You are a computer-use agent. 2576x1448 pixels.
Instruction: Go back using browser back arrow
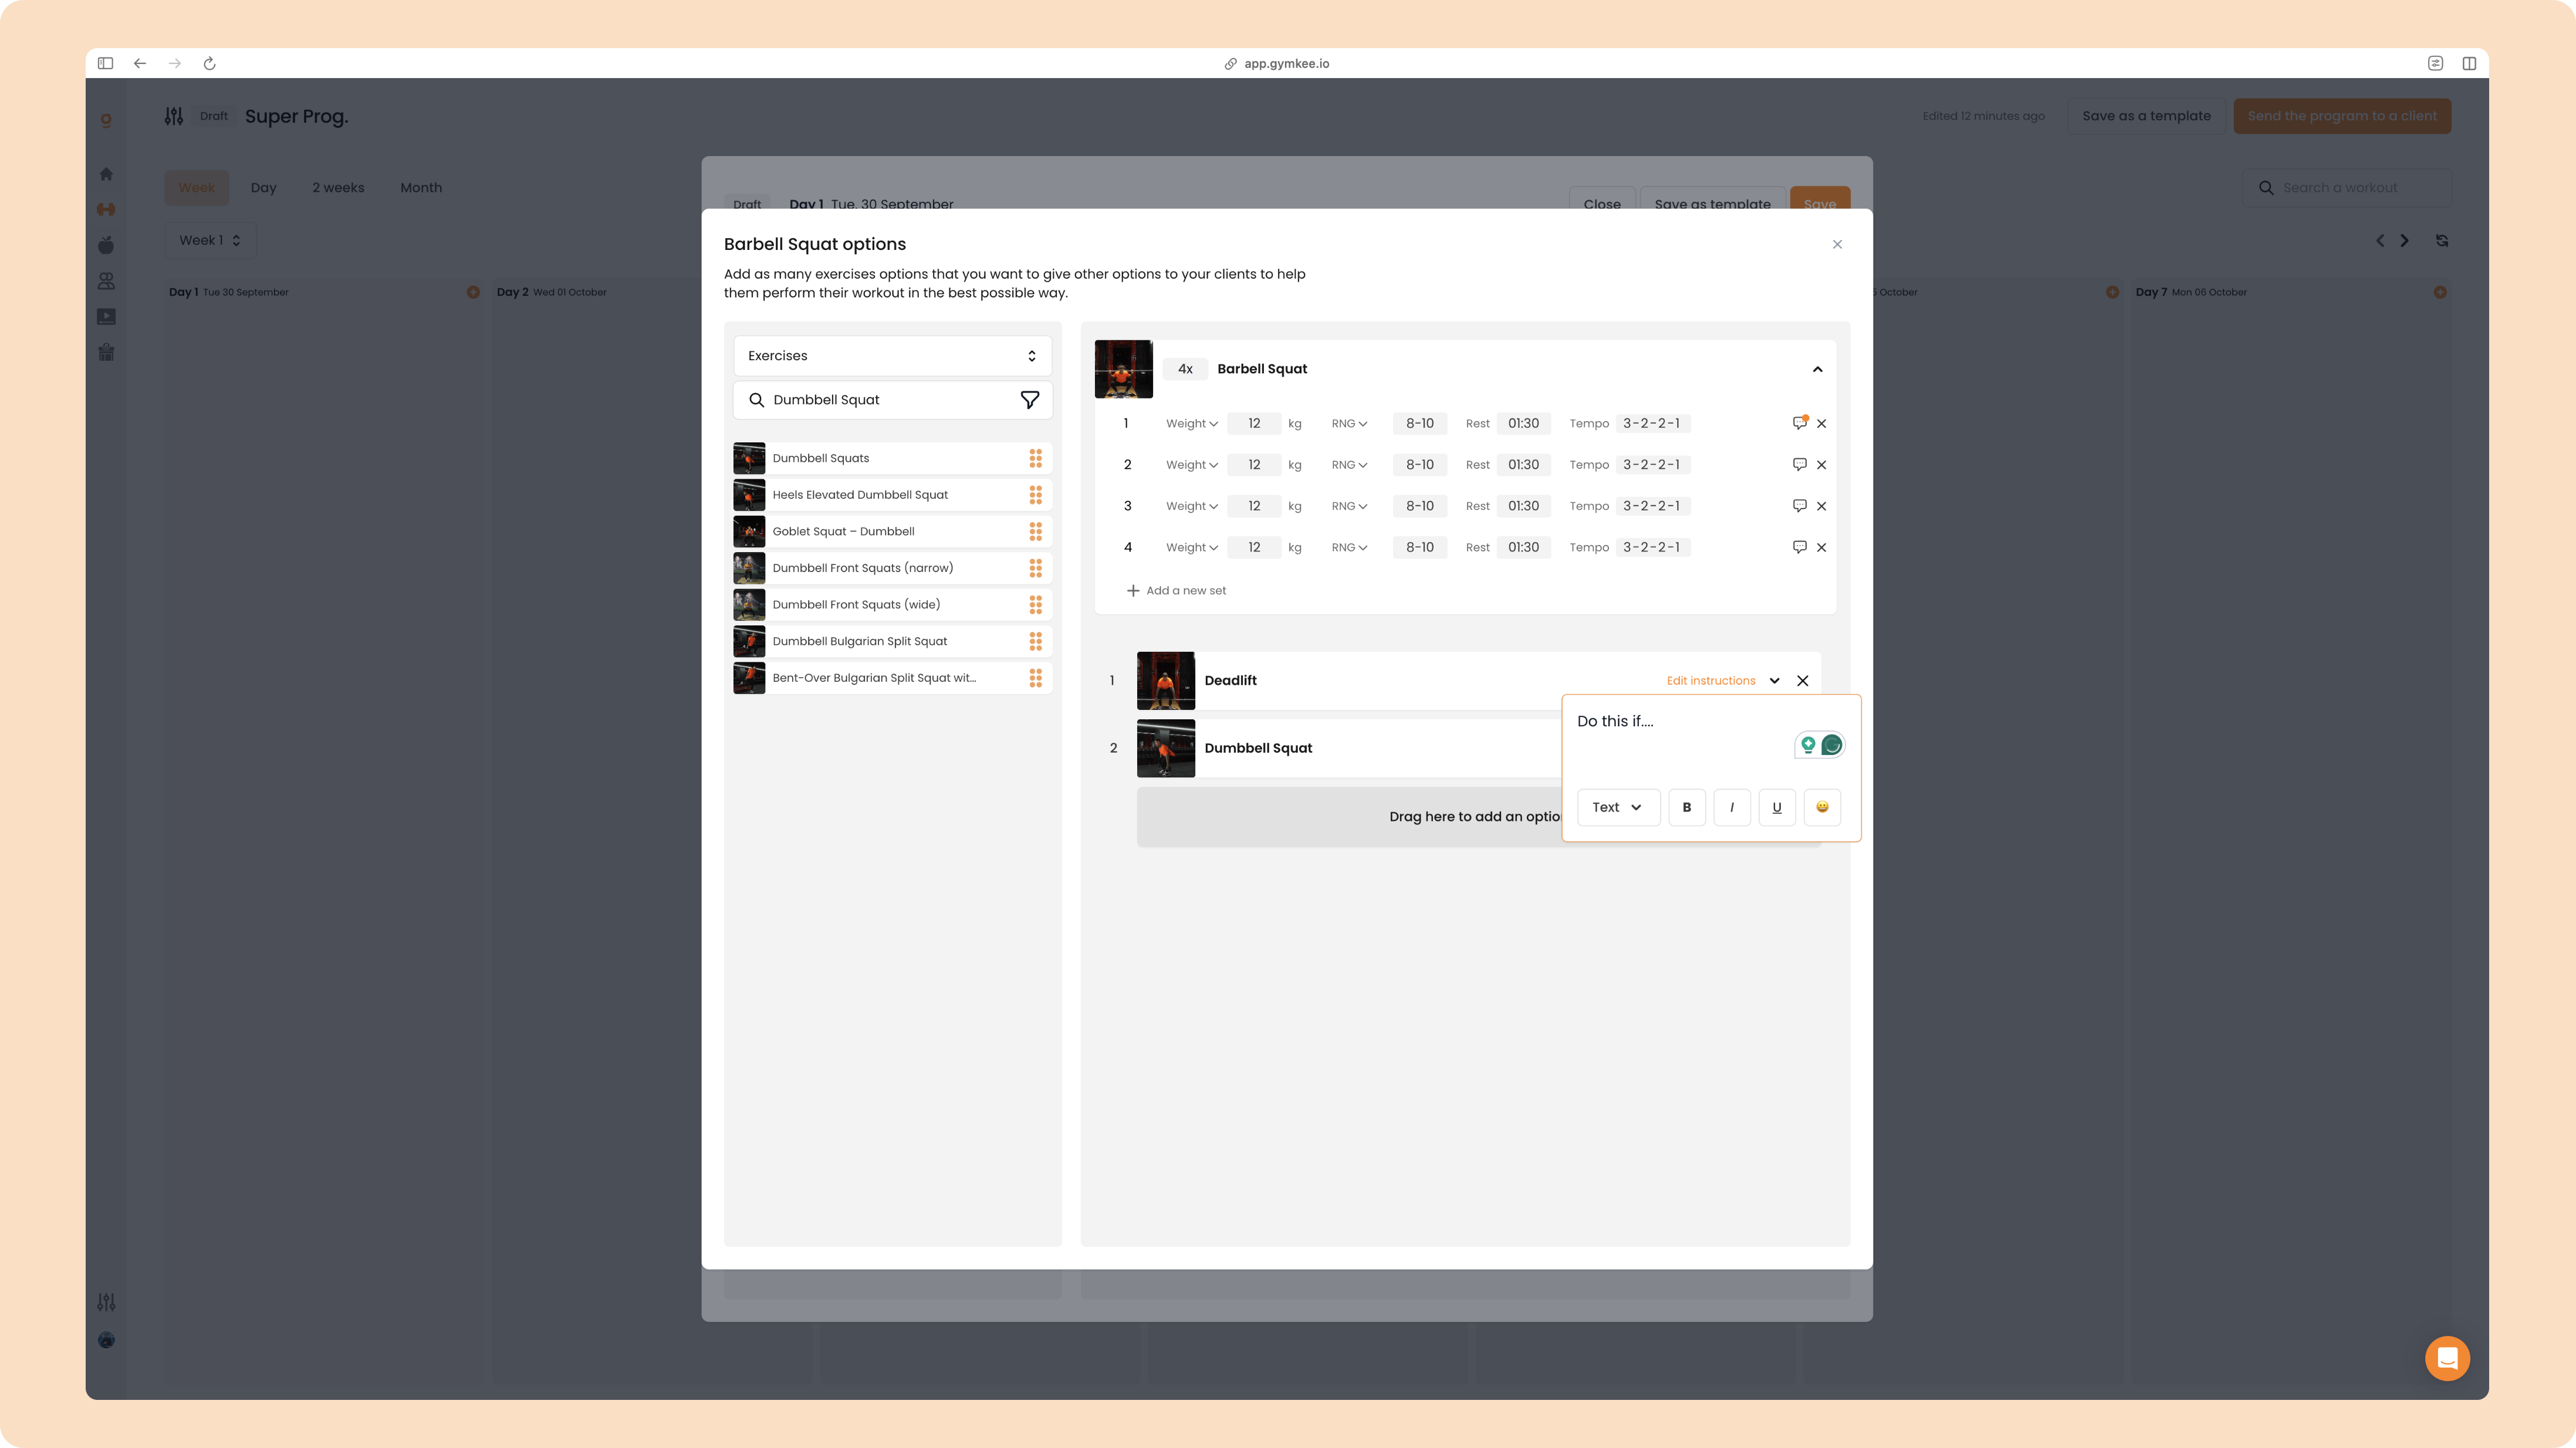[x=140, y=63]
